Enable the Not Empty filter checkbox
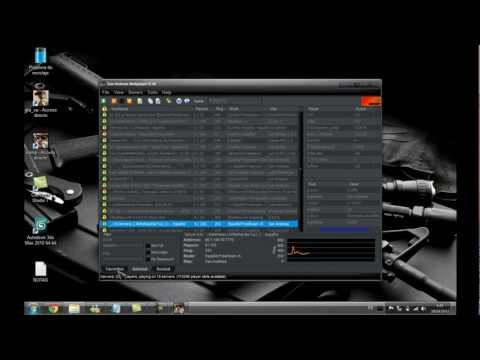The width and height of the screenshot is (480, 360). 149,252
